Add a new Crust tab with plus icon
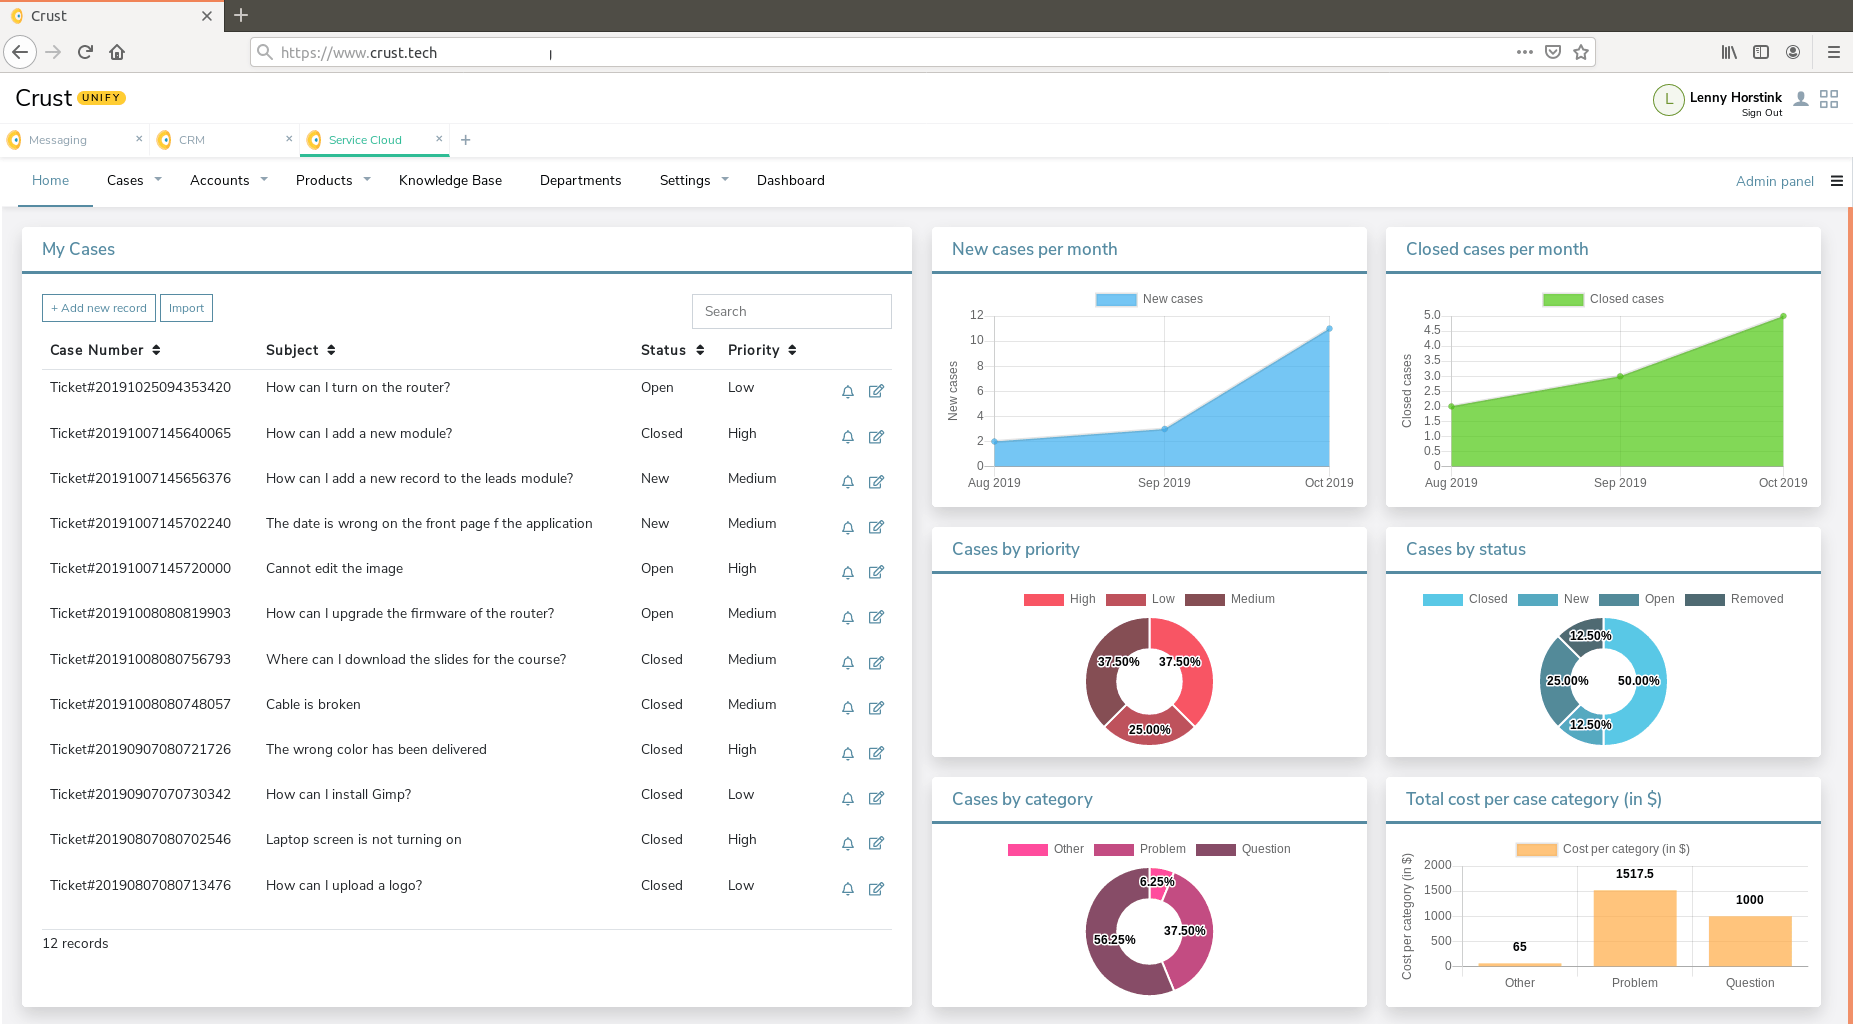Screen dimensions: 1853x1024 tap(465, 140)
